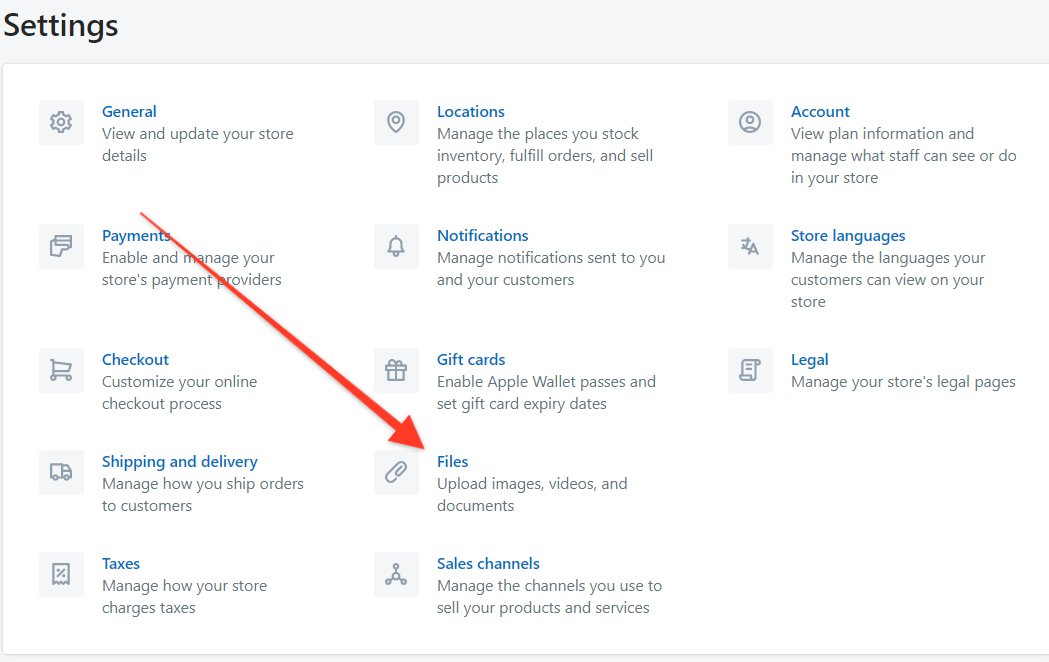Click the General gear icon

point(61,122)
